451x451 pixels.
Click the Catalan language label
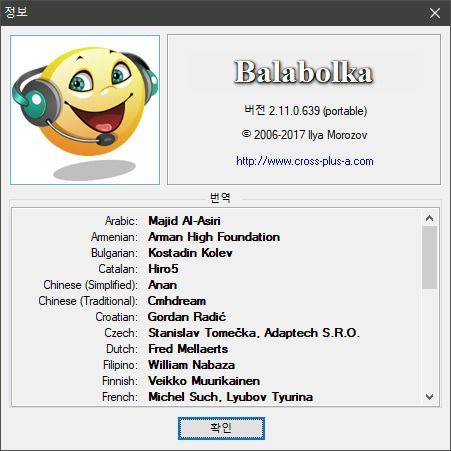pos(118,269)
